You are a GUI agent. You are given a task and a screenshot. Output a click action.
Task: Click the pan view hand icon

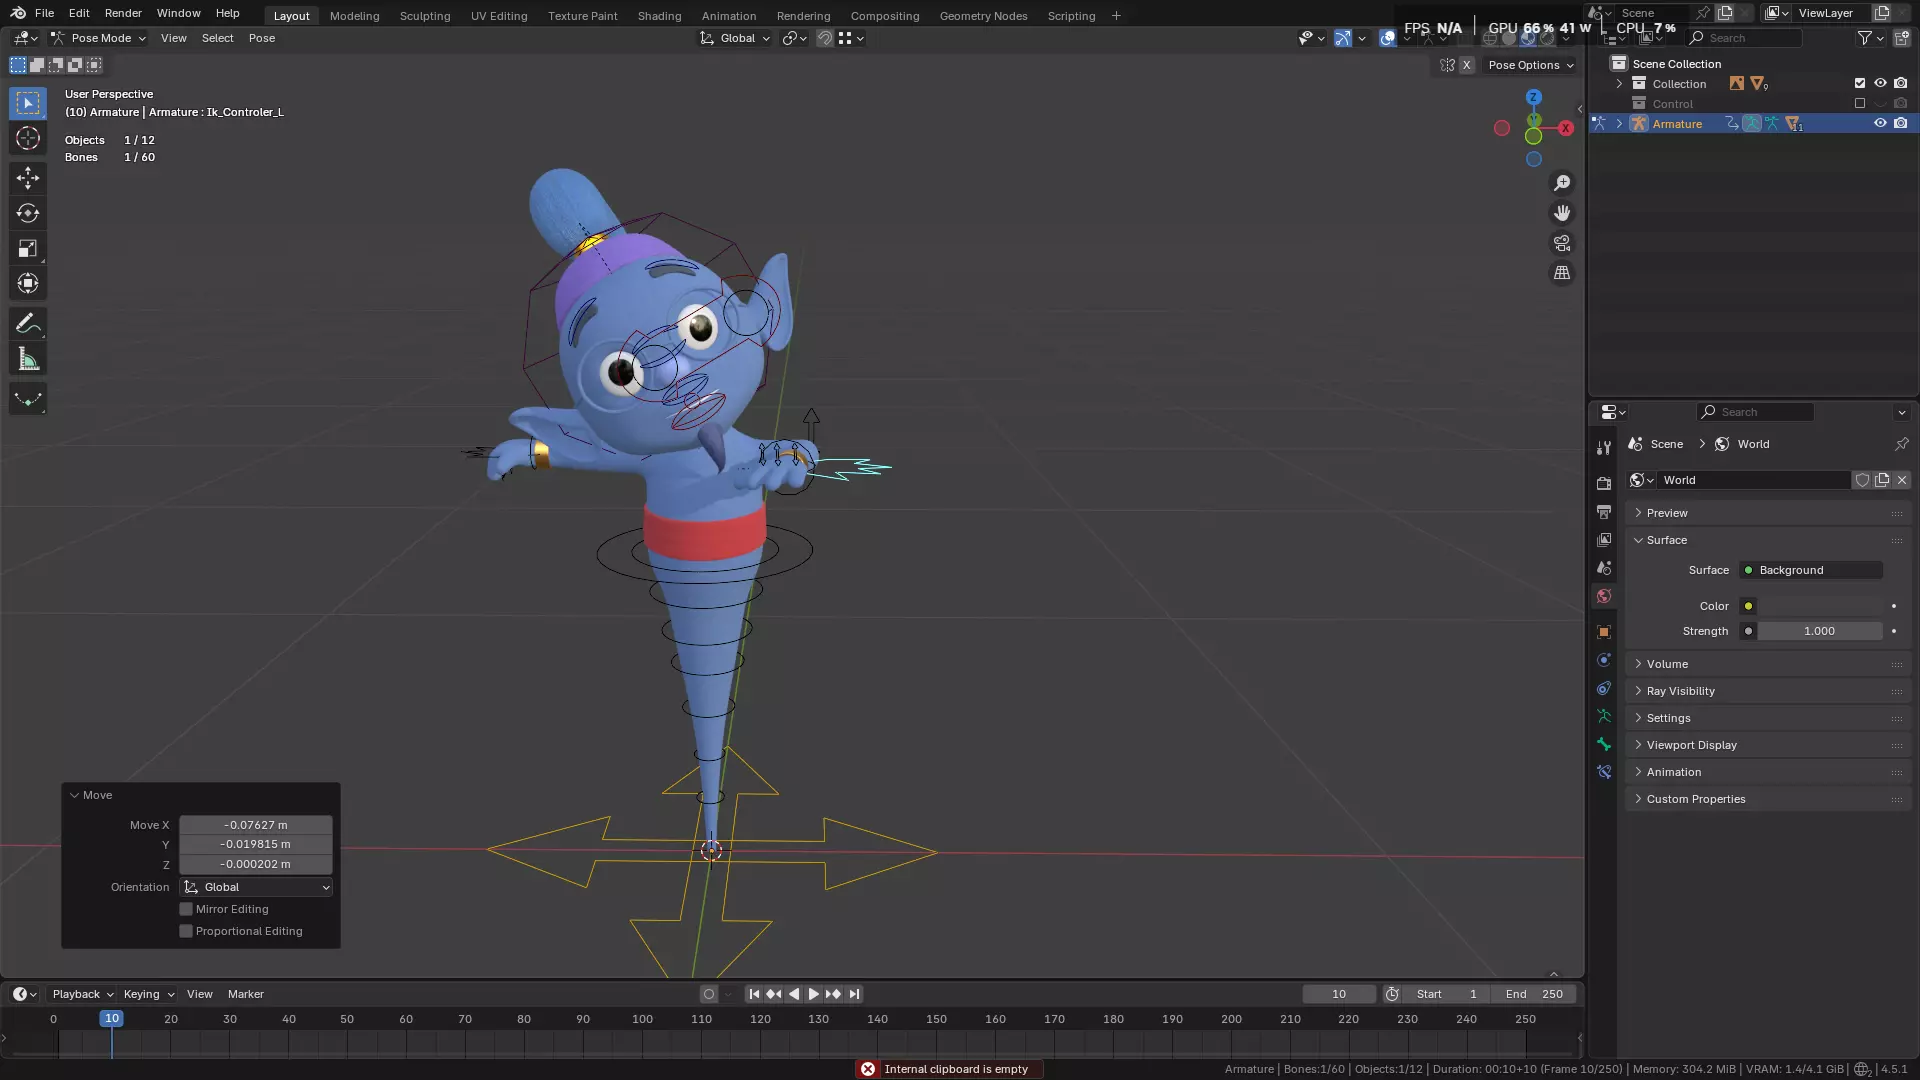click(1562, 213)
